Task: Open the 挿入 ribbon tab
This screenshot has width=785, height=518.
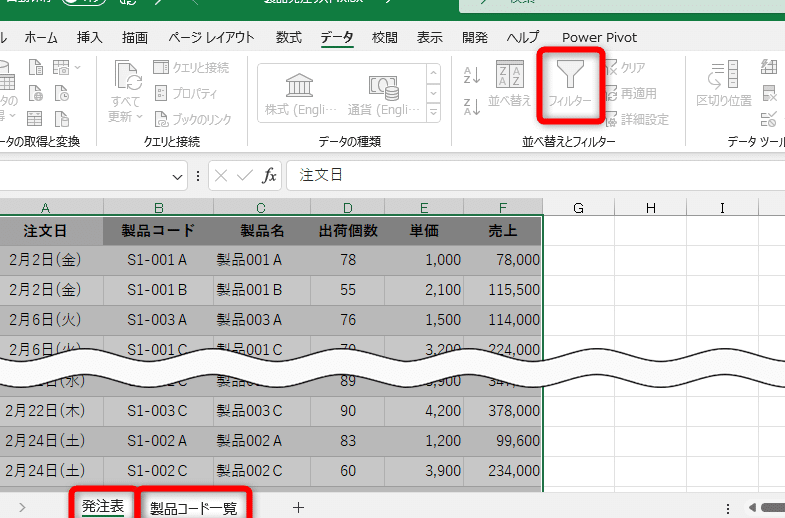Action: click(90, 37)
